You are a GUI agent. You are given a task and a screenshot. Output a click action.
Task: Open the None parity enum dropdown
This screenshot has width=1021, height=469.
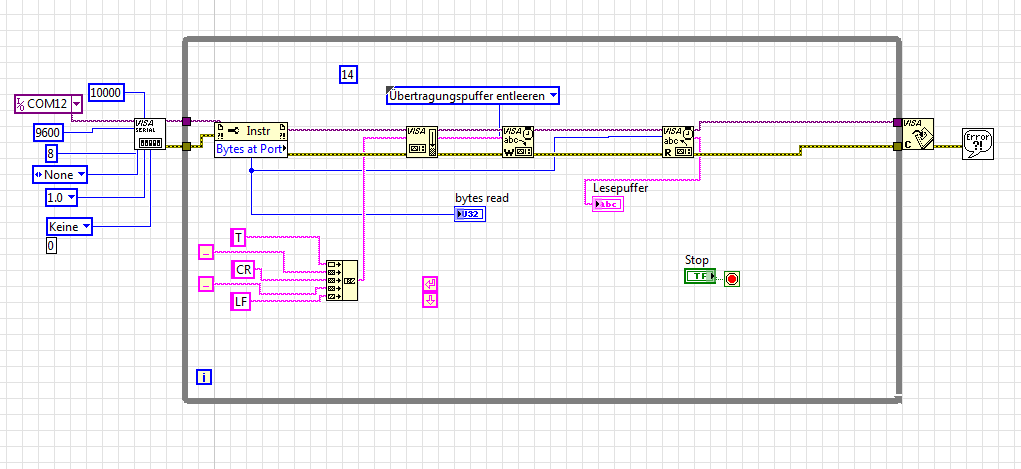click(x=81, y=175)
